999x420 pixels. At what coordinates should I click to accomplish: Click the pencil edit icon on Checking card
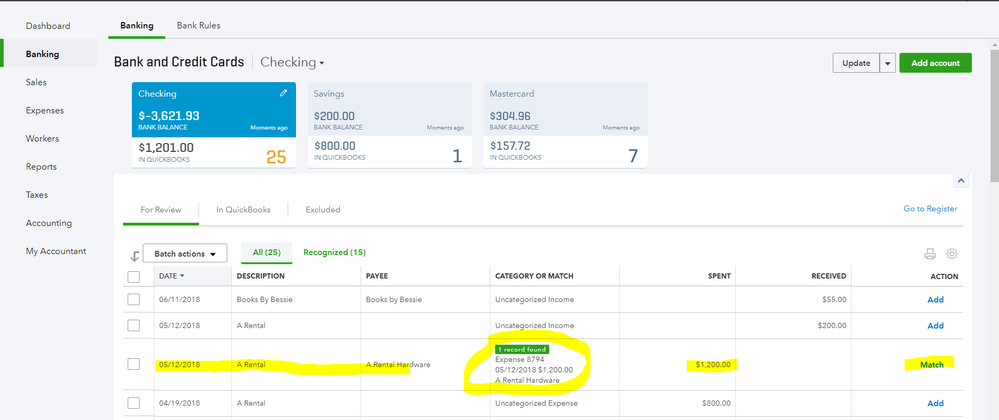(x=283, y=93)
